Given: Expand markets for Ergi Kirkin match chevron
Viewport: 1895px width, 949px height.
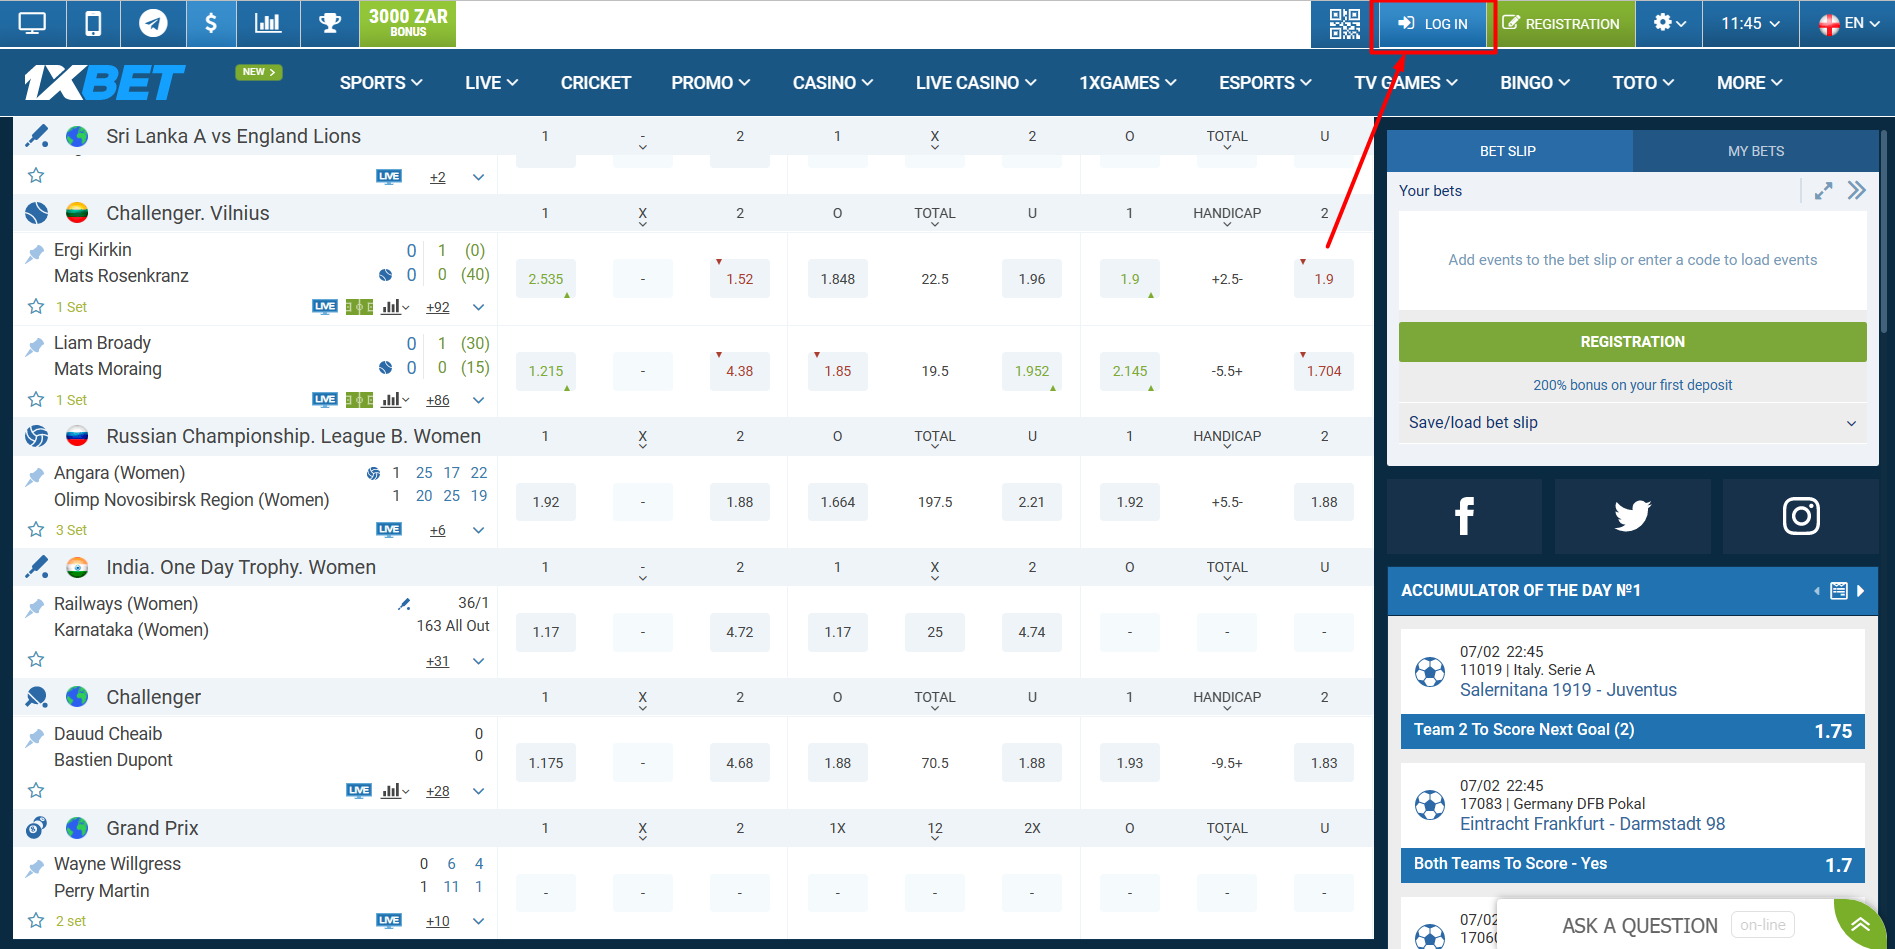Looking at the screenshot, I should point(479,307).
